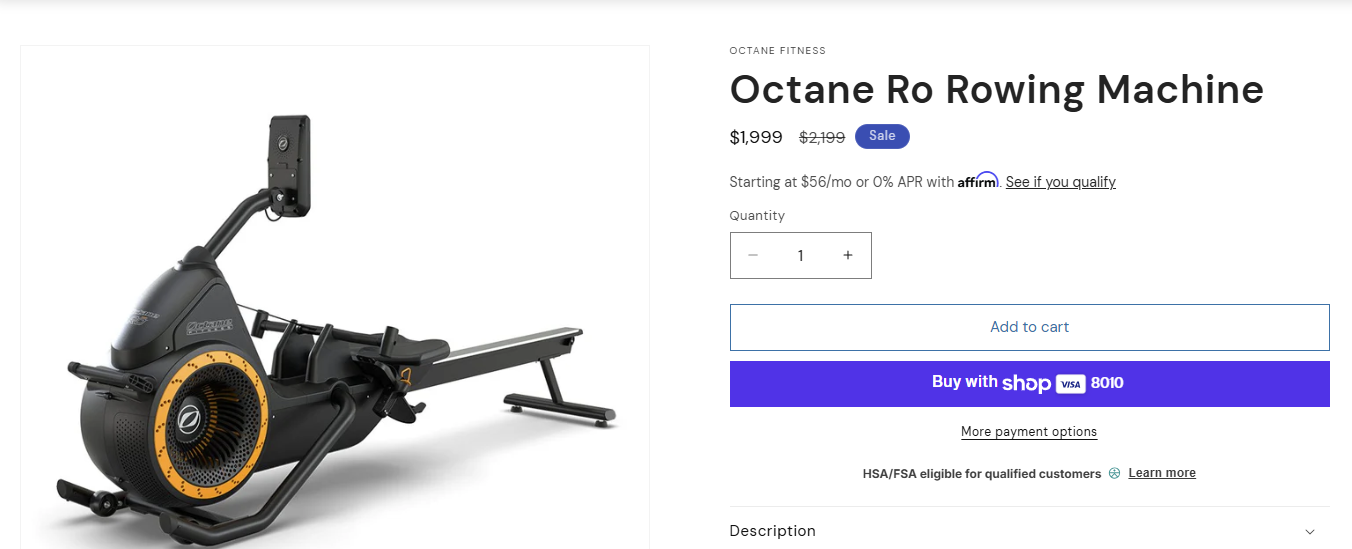The image size is (1352, 549).
Task: Focus the quantity number field
Action: click(800, 256)
